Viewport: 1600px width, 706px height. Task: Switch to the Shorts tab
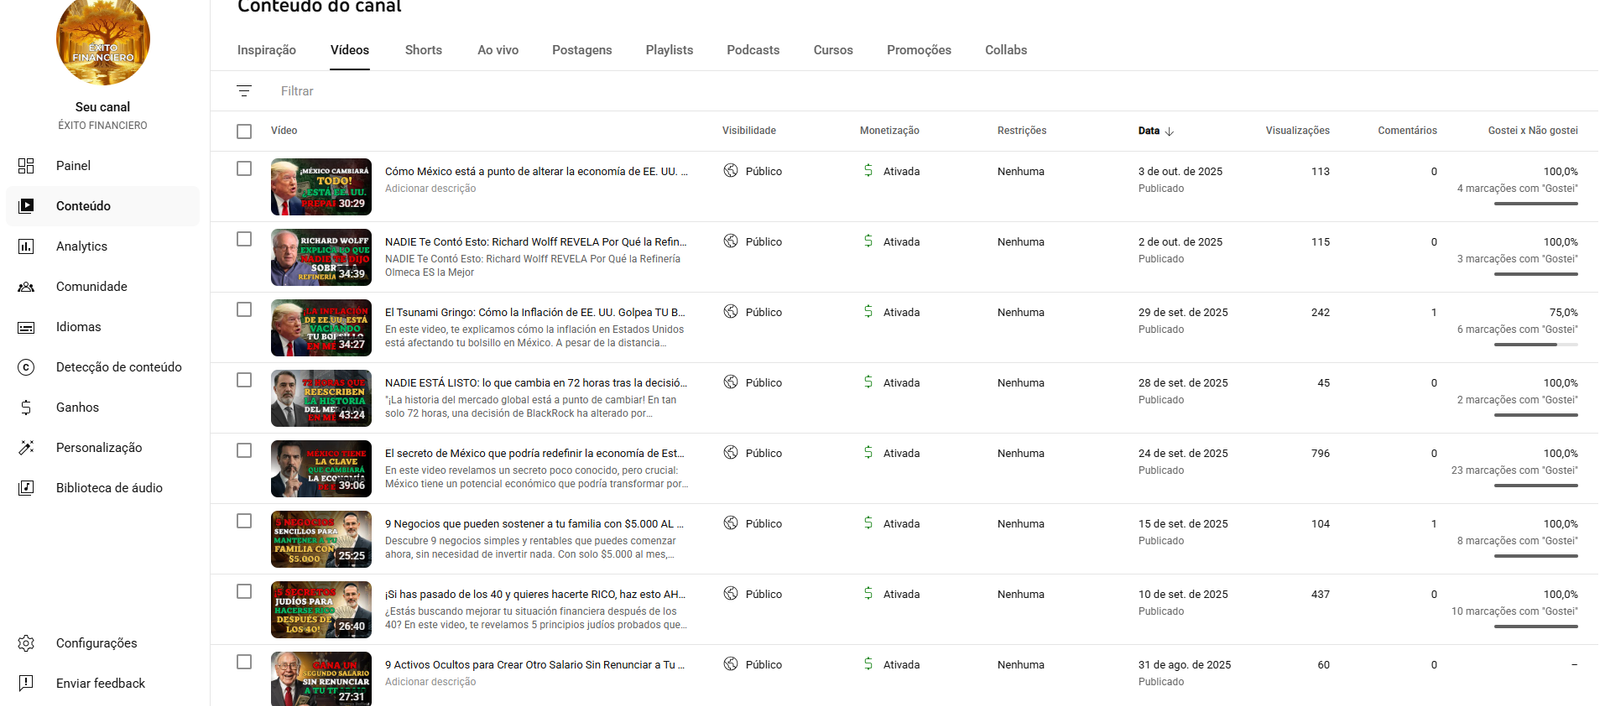(423, 50)
